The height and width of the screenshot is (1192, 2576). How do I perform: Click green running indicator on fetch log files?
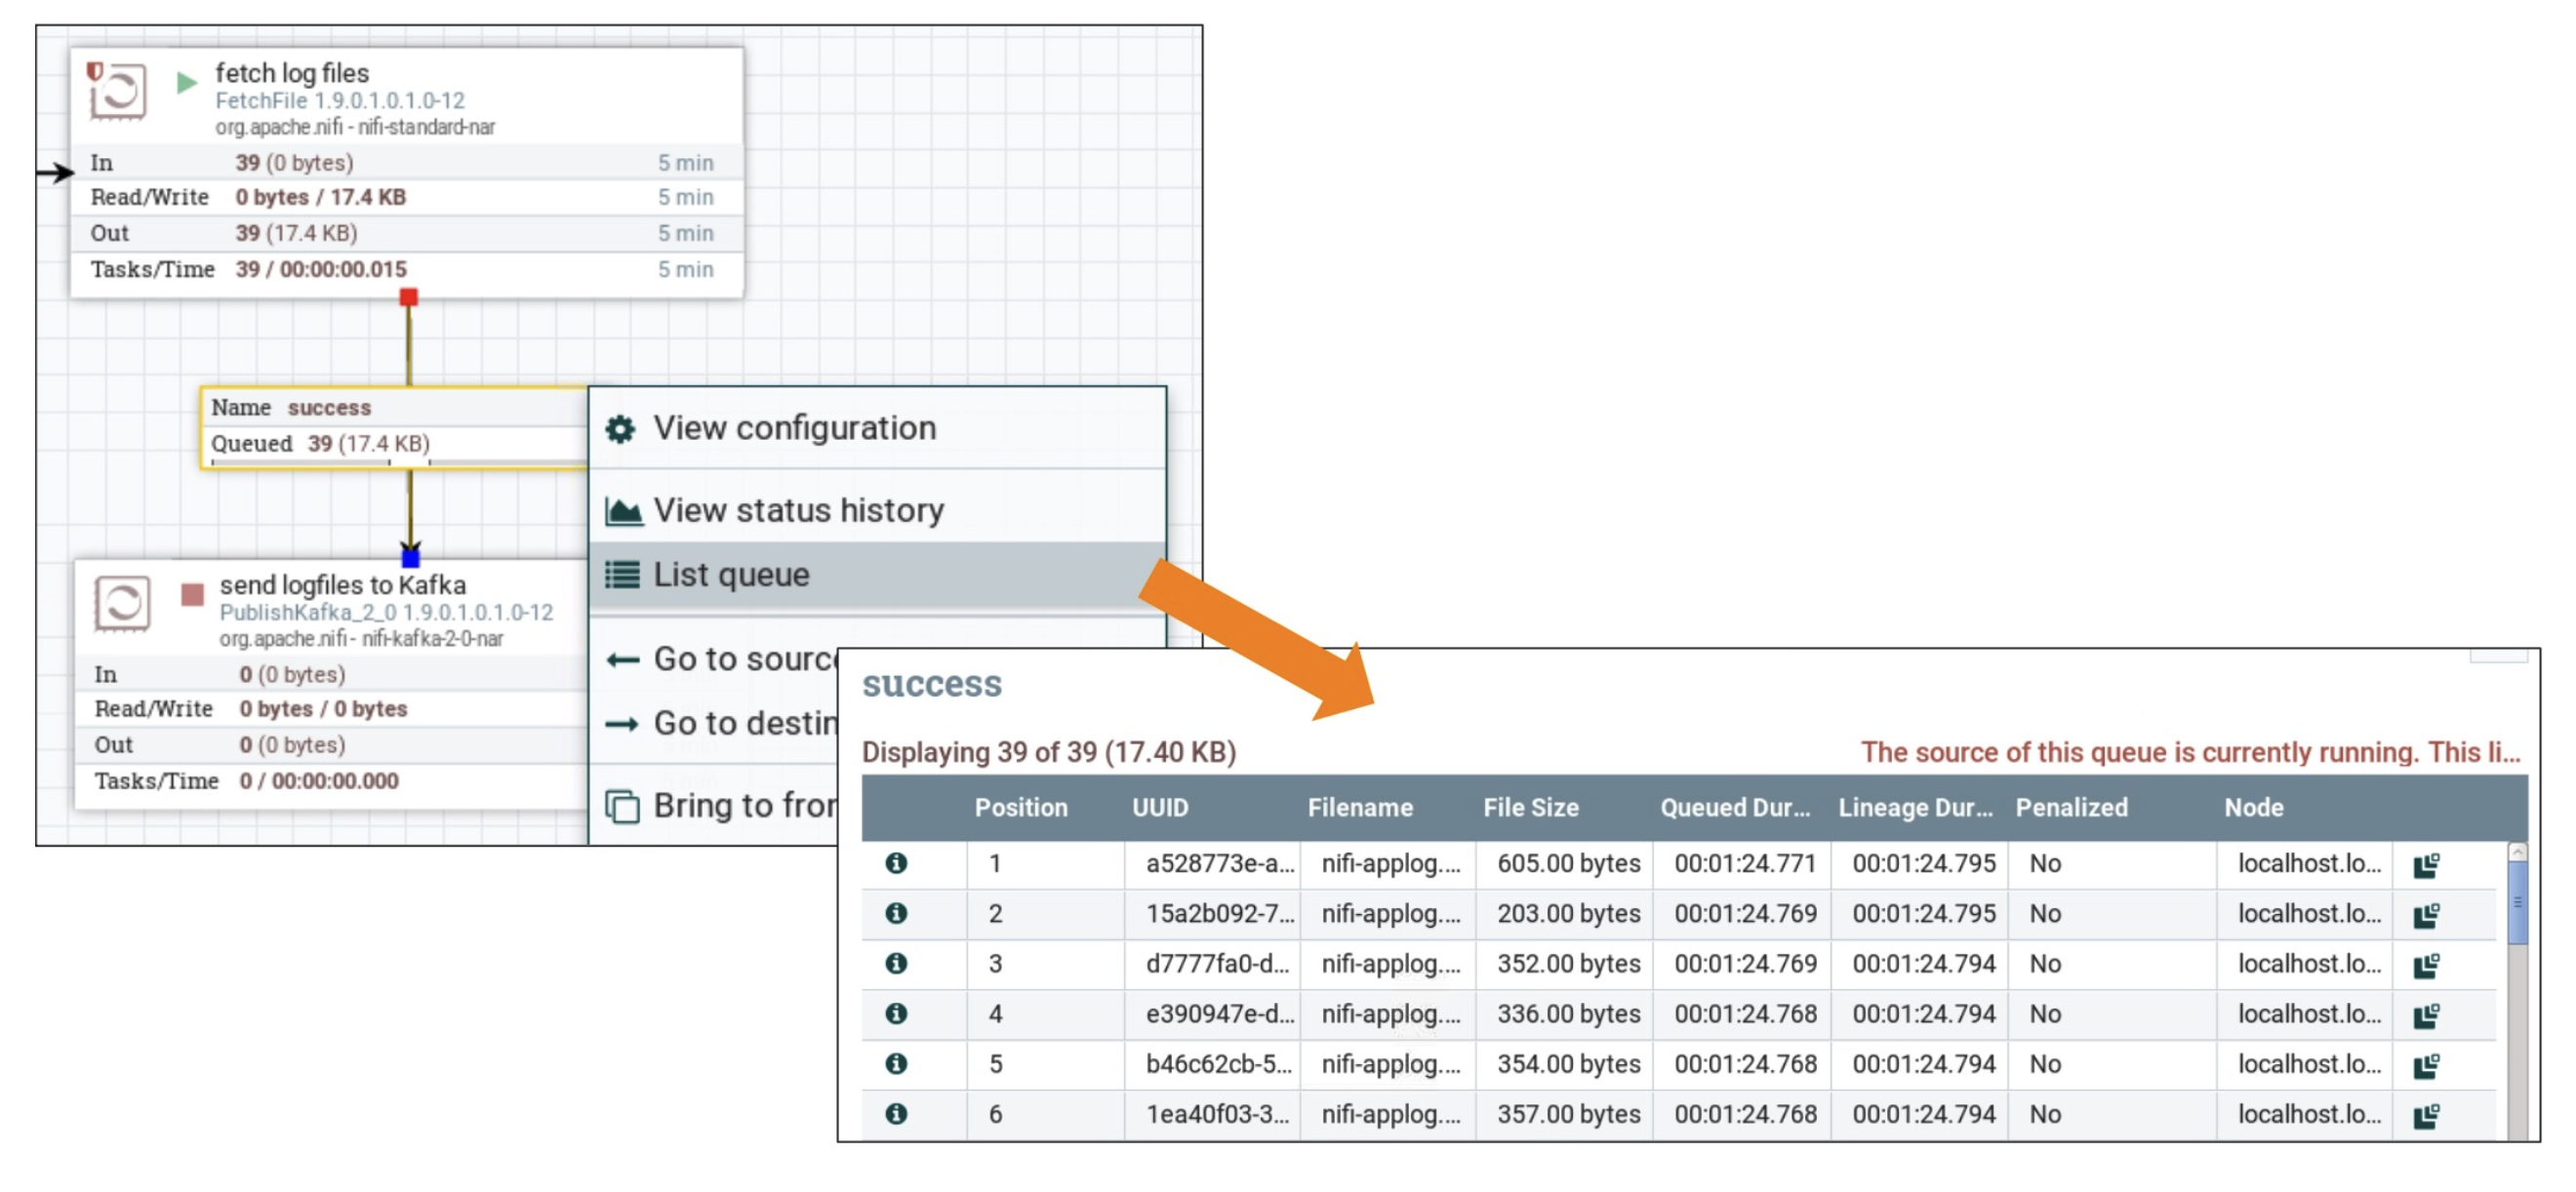click(x=186, y=82)
